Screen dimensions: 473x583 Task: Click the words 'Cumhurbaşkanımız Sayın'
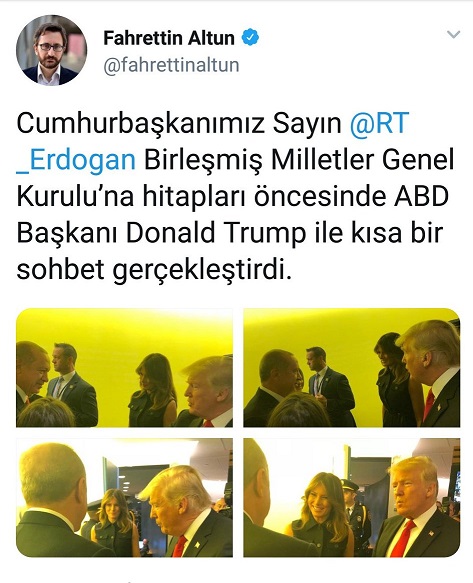coord(179,124)
